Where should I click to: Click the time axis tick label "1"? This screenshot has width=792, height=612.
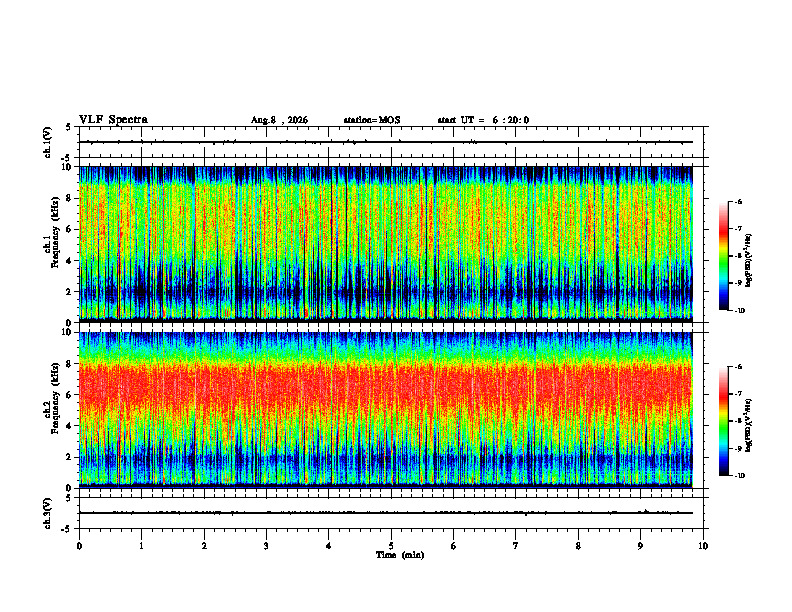coord(141,546)
